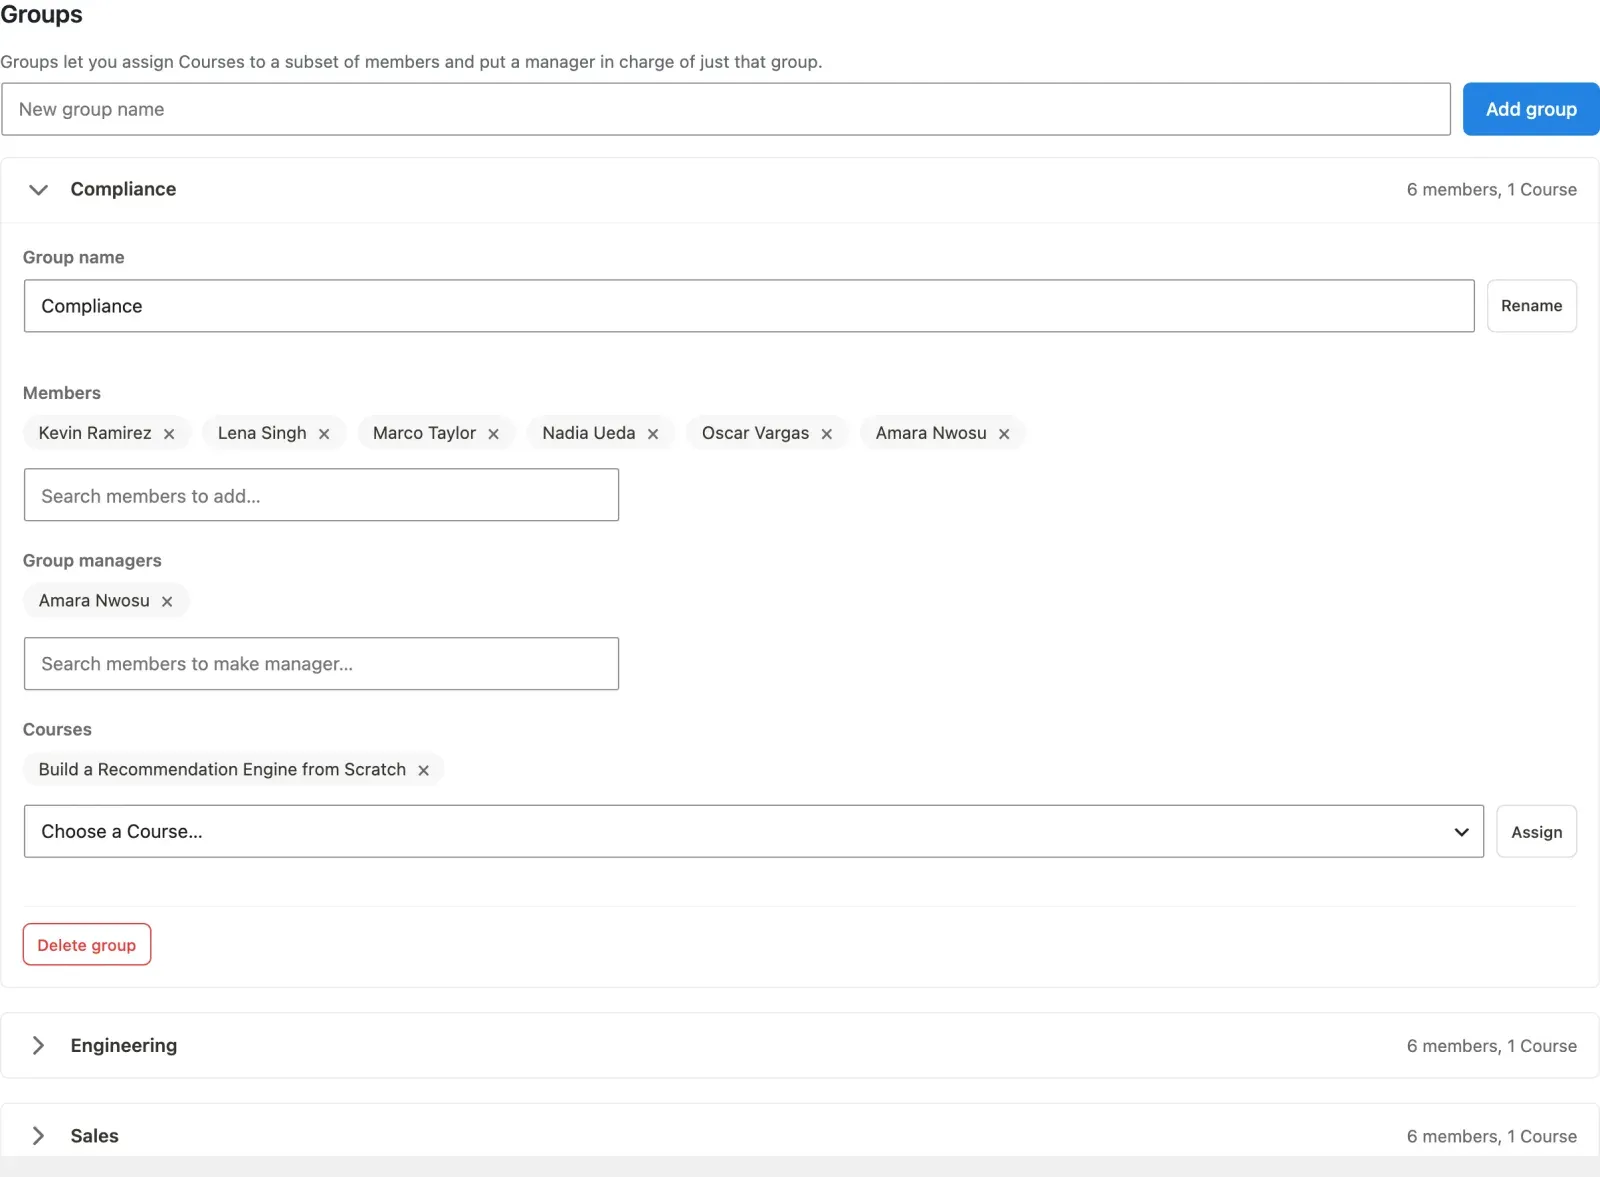Focus the Search members to make manager field
Screen dimensions: 1600x1177
[x=321, y=663]
